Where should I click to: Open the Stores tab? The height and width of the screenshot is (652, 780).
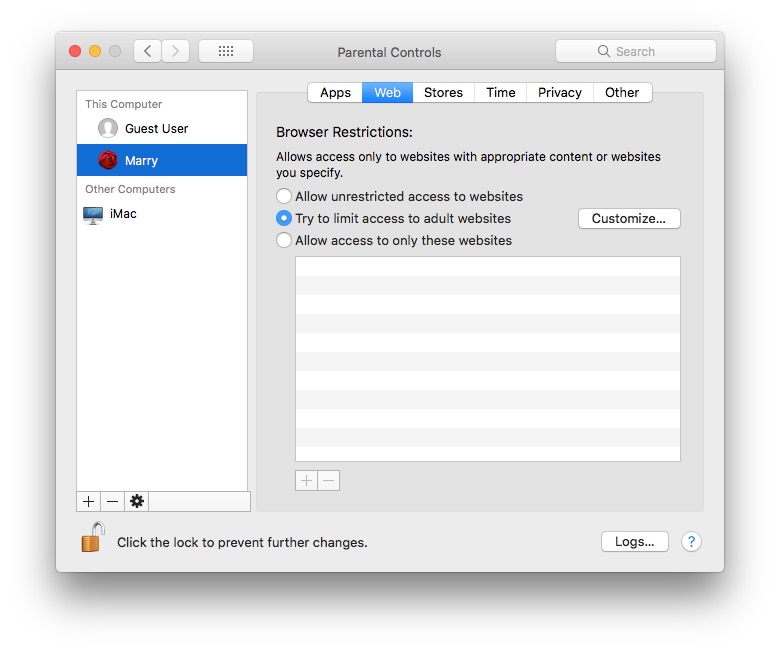(x=443, y=93)
